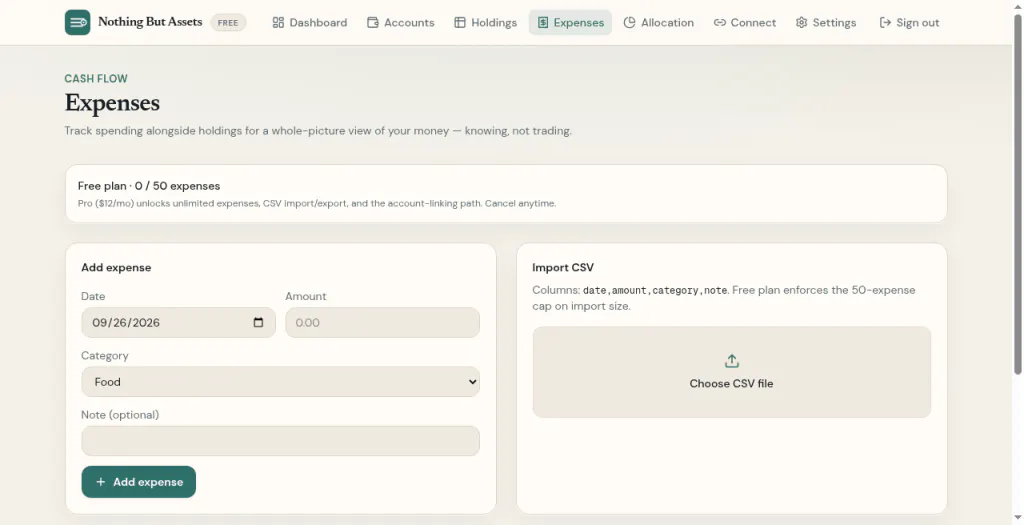Click the Nothing But Assets brand name

[x=150, y=22]
